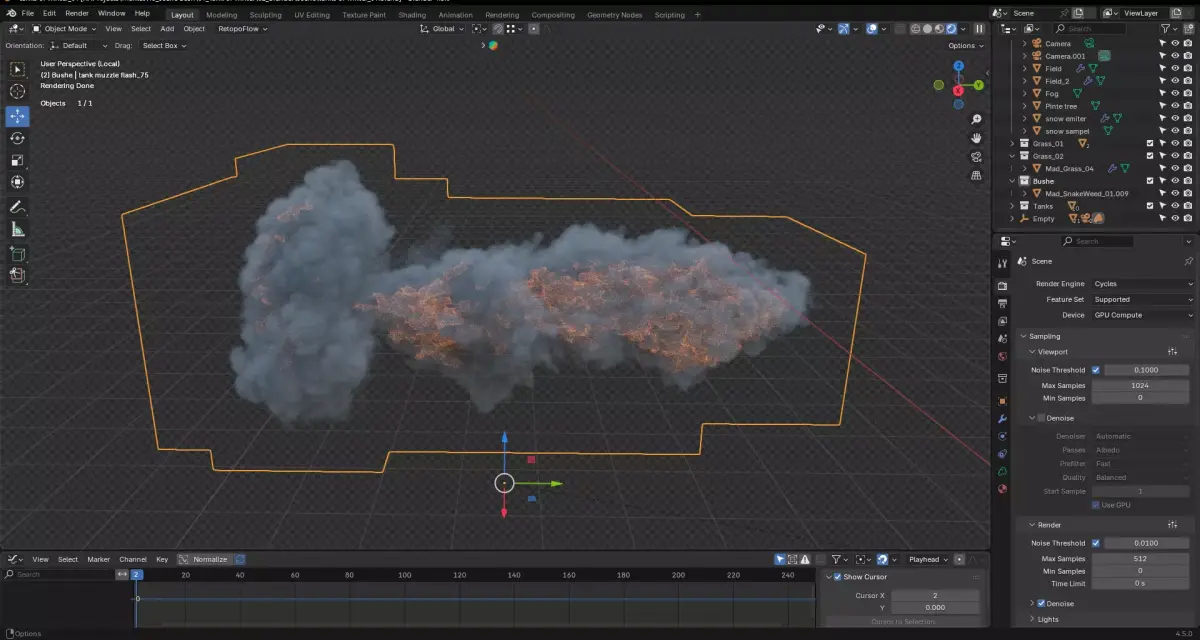
Task: Open the Drag Select Box dropdown
Action: [164, 46]
